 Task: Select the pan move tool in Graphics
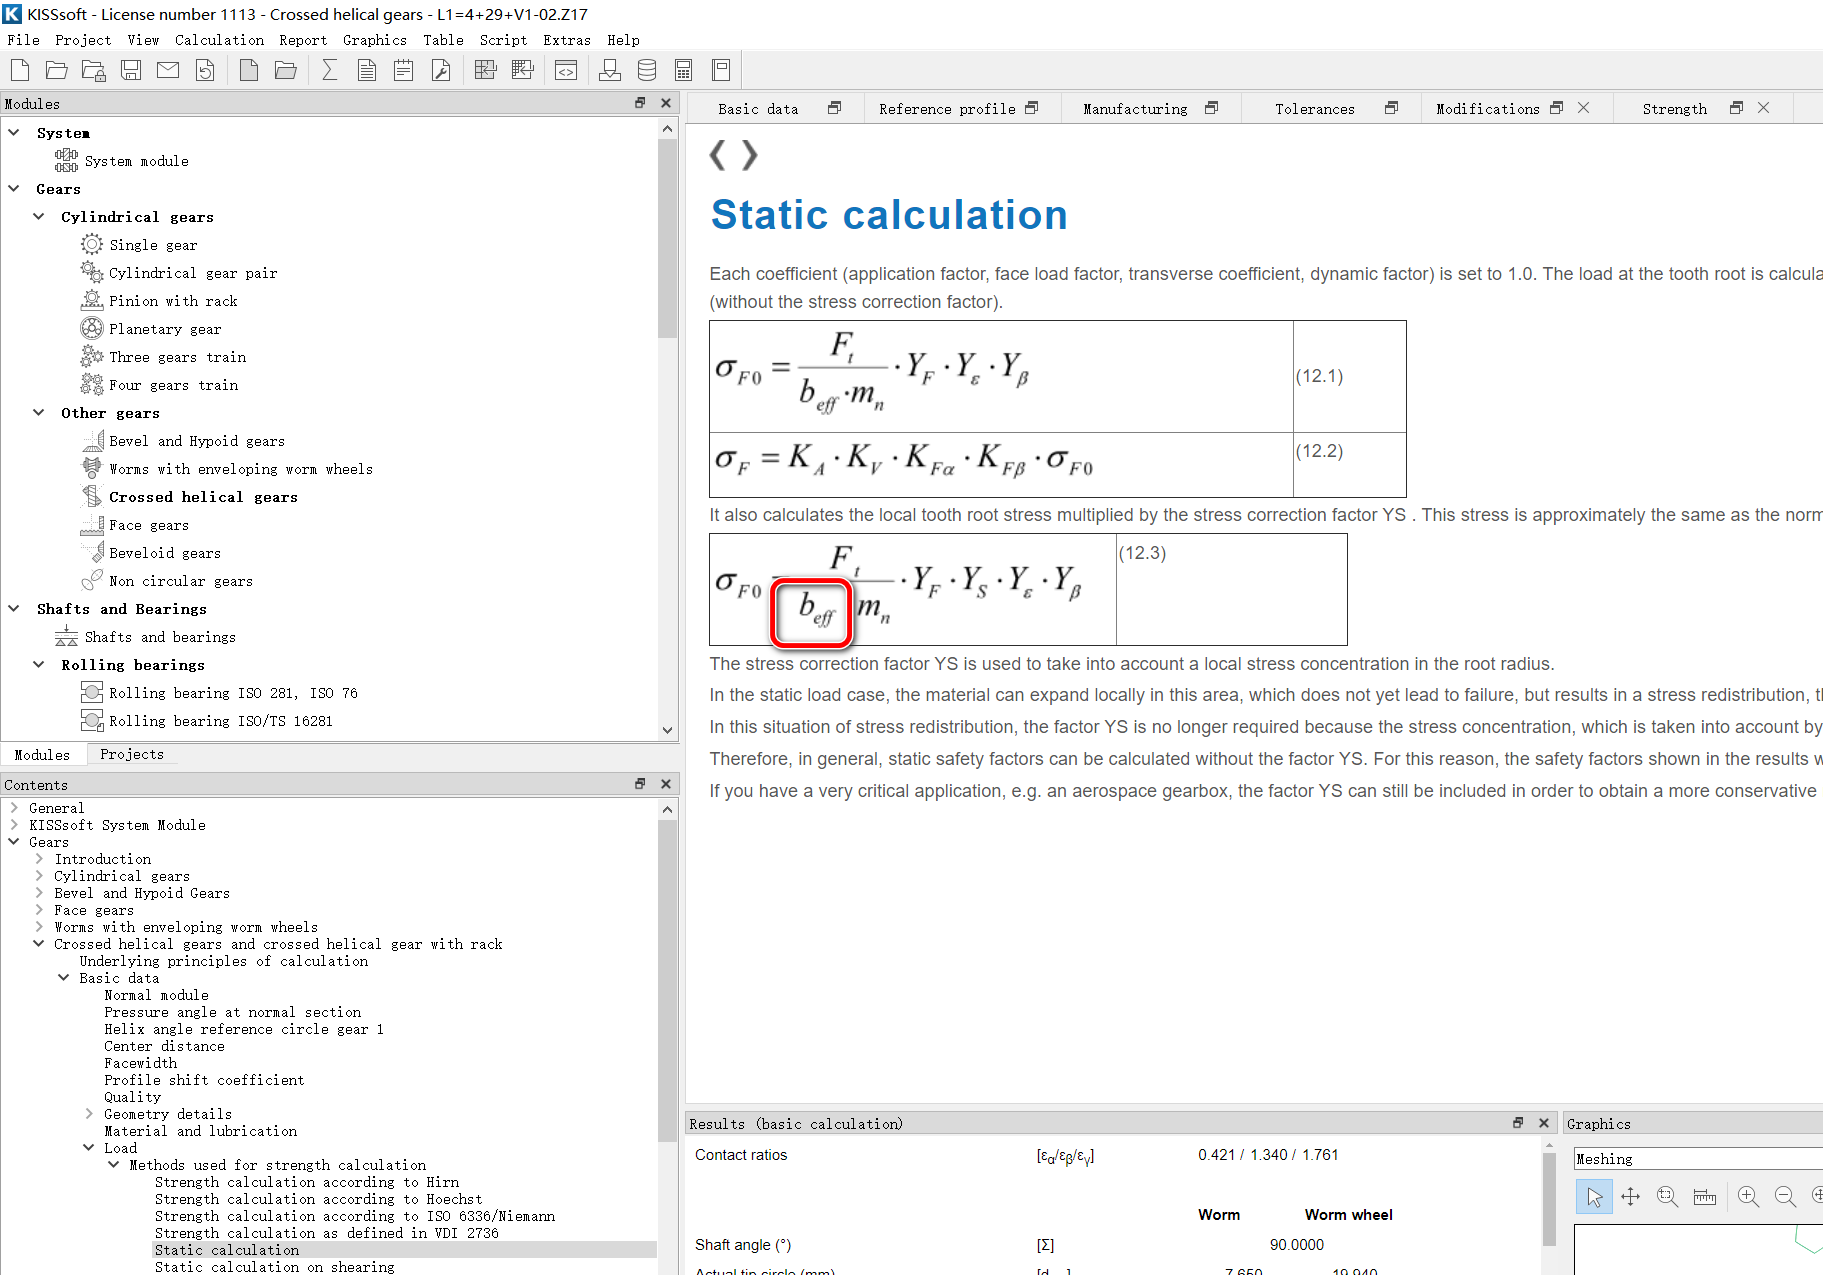pyautogui.click(x=1631, y=1196)
